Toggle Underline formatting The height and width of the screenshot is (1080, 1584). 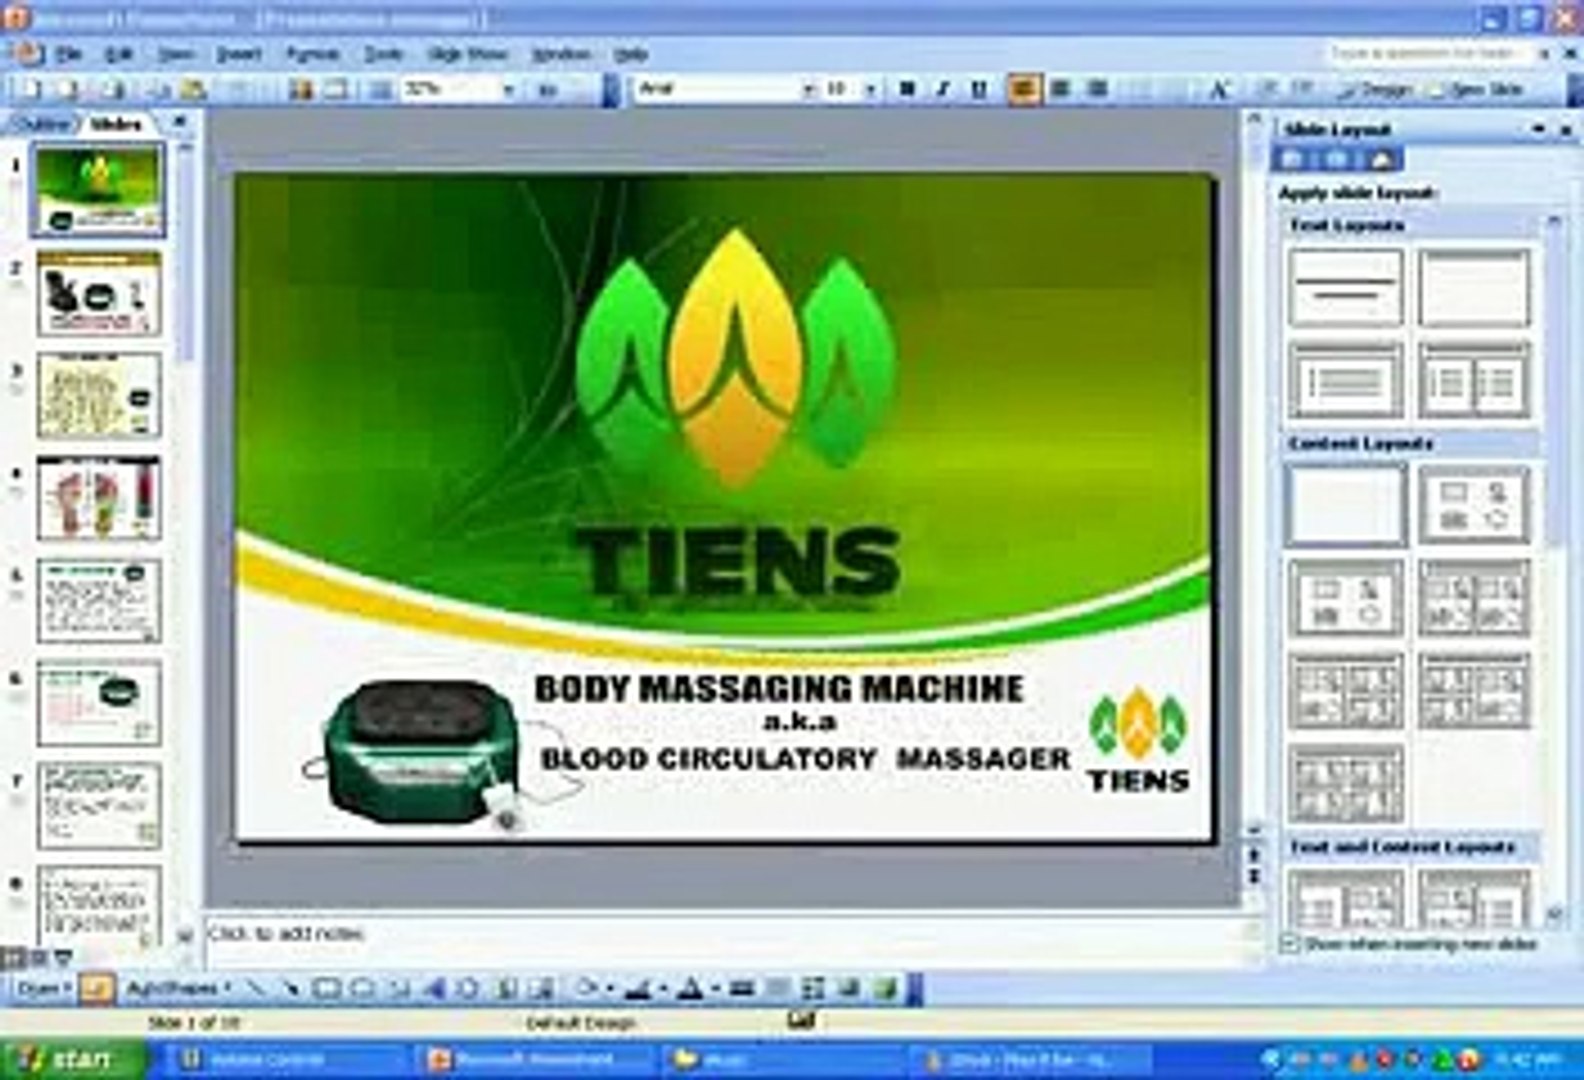tap(978, 89)
